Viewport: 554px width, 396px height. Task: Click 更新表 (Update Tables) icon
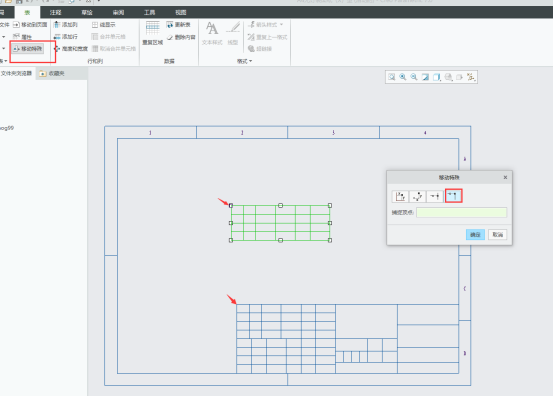[x=170, y=25]
